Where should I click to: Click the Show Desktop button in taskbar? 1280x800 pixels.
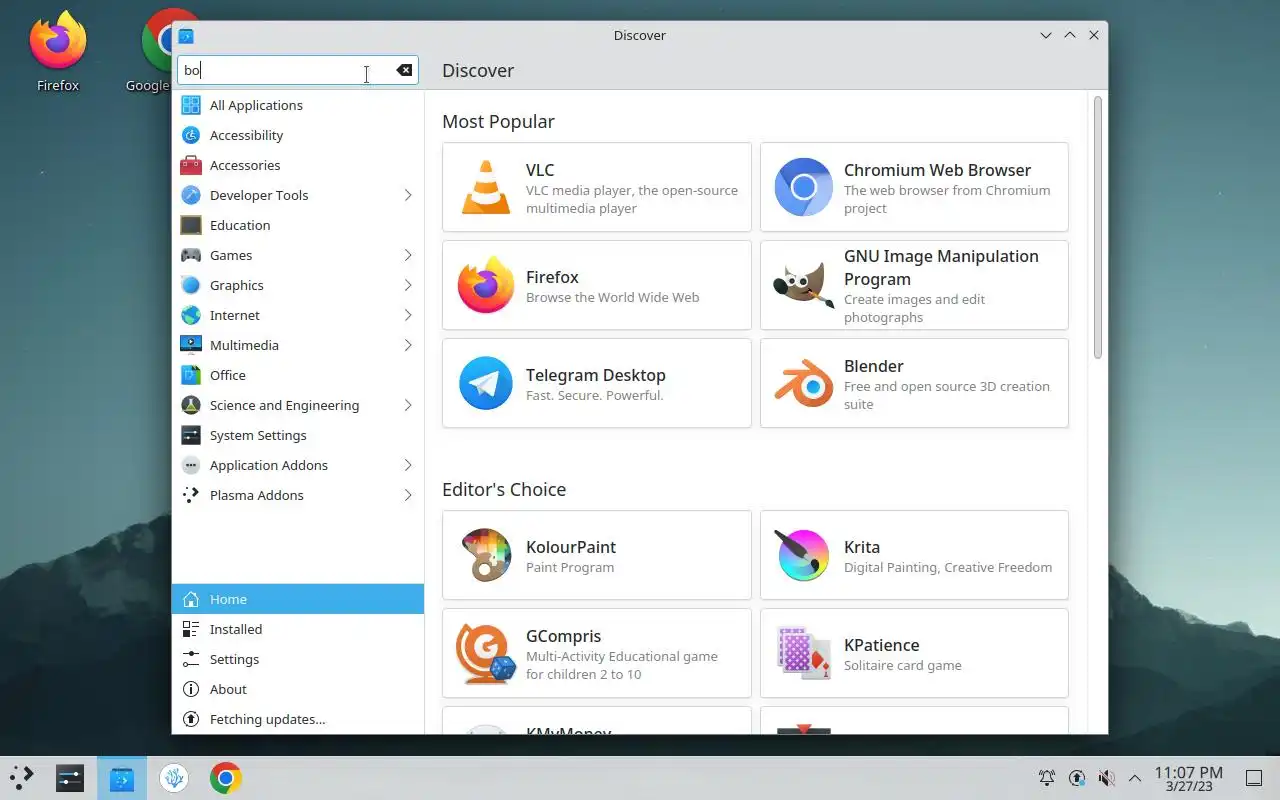(x=1254, y=778)
